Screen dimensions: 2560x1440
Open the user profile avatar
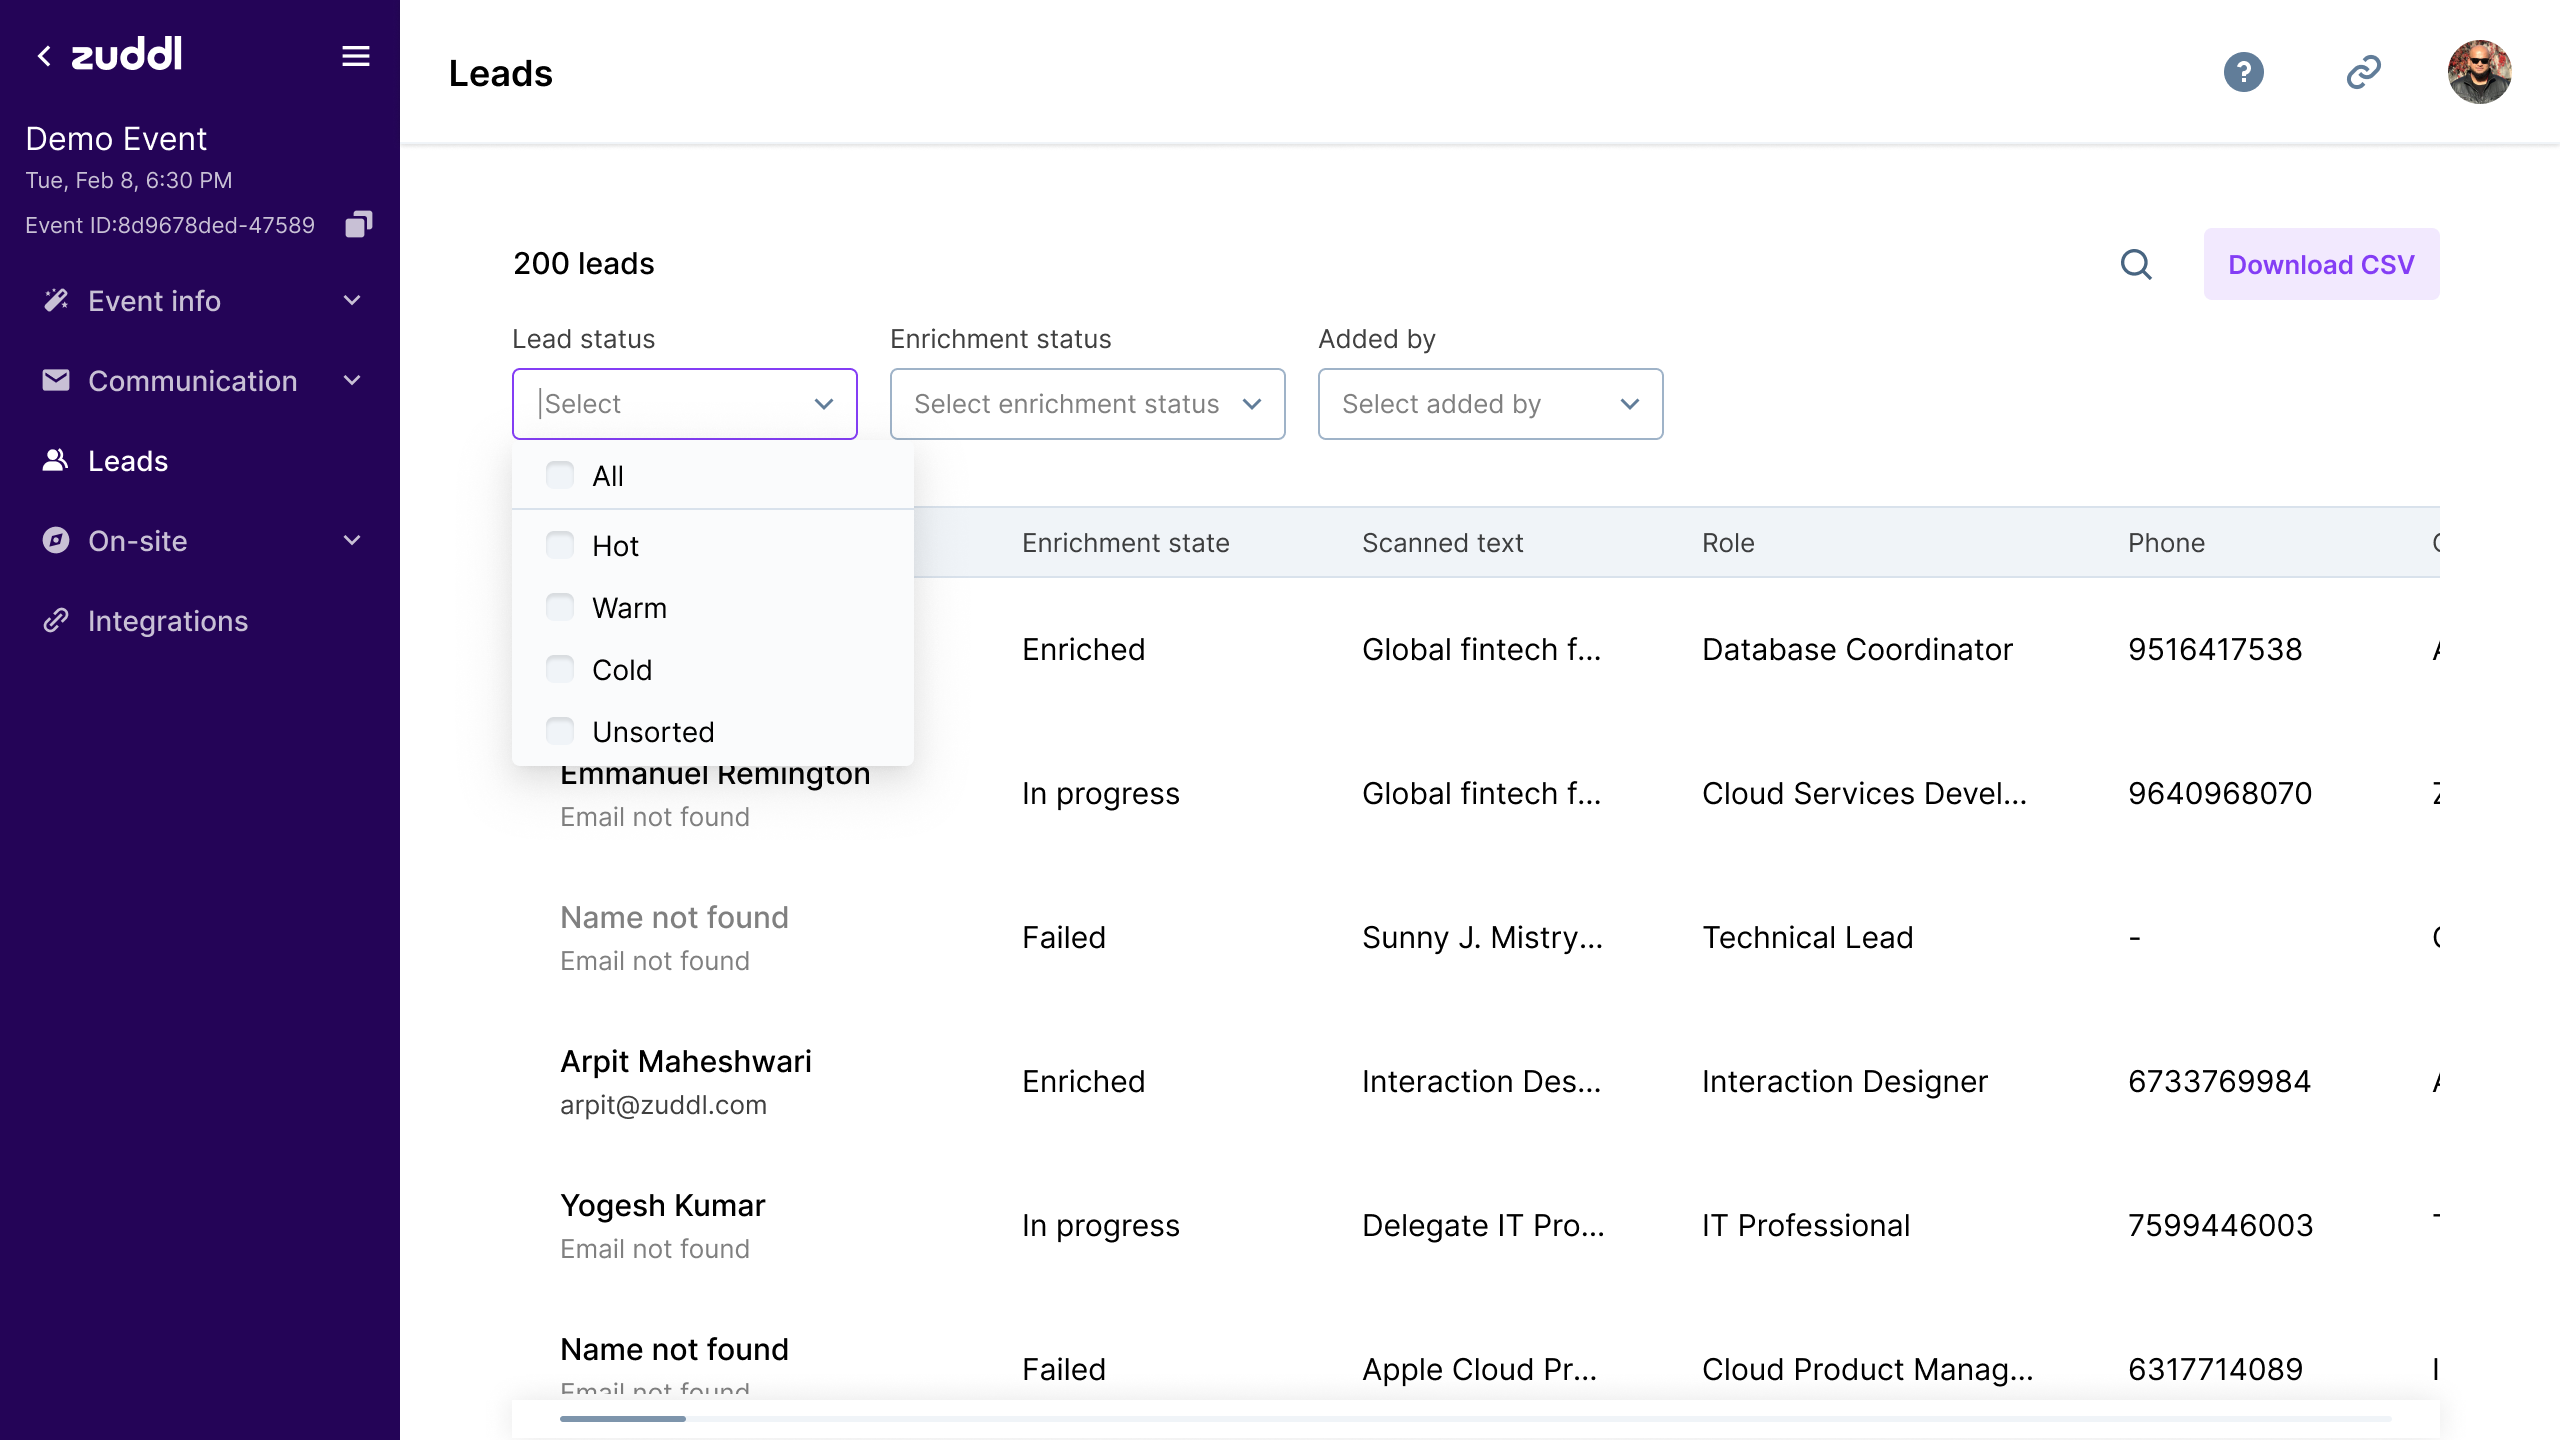tap(2479, 72)
